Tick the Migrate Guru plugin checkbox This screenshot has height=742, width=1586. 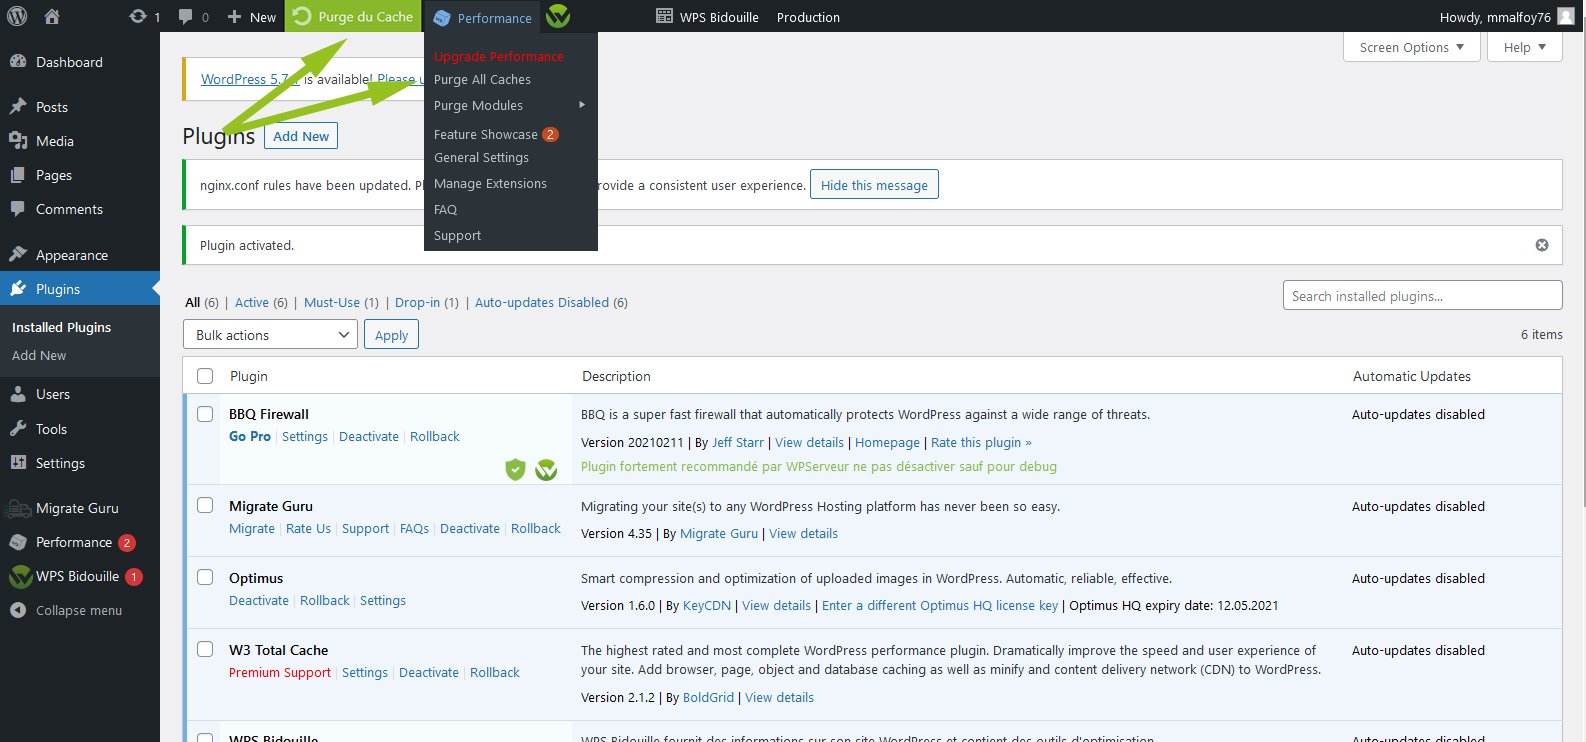click(x=205, y=506)
